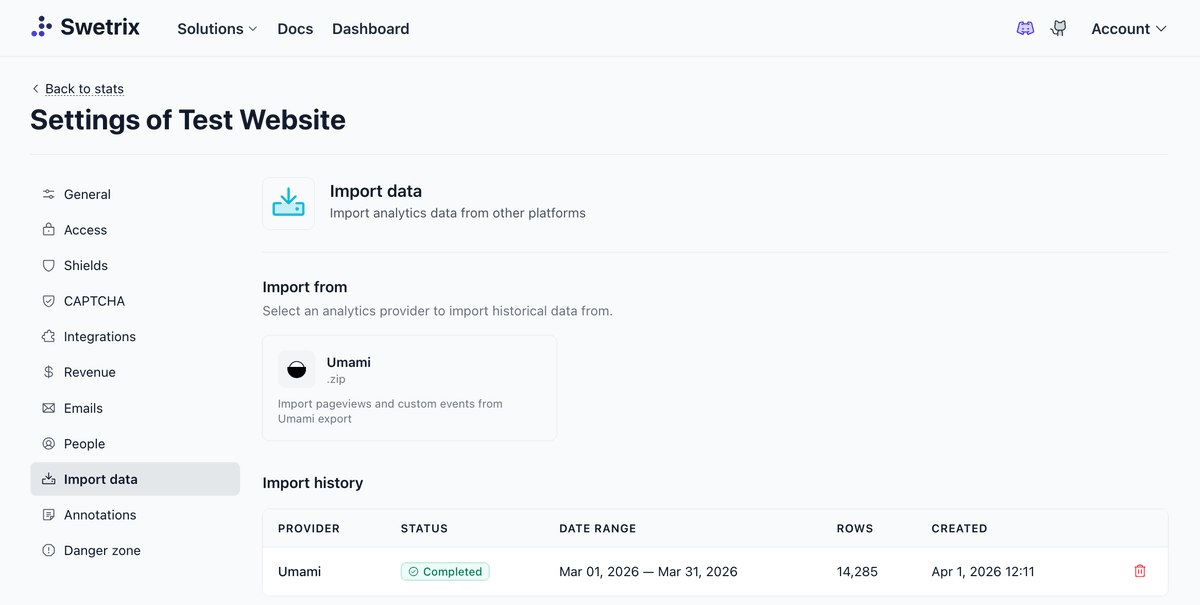
Task: Open the Annotations tab
Action: pos(135,515)
